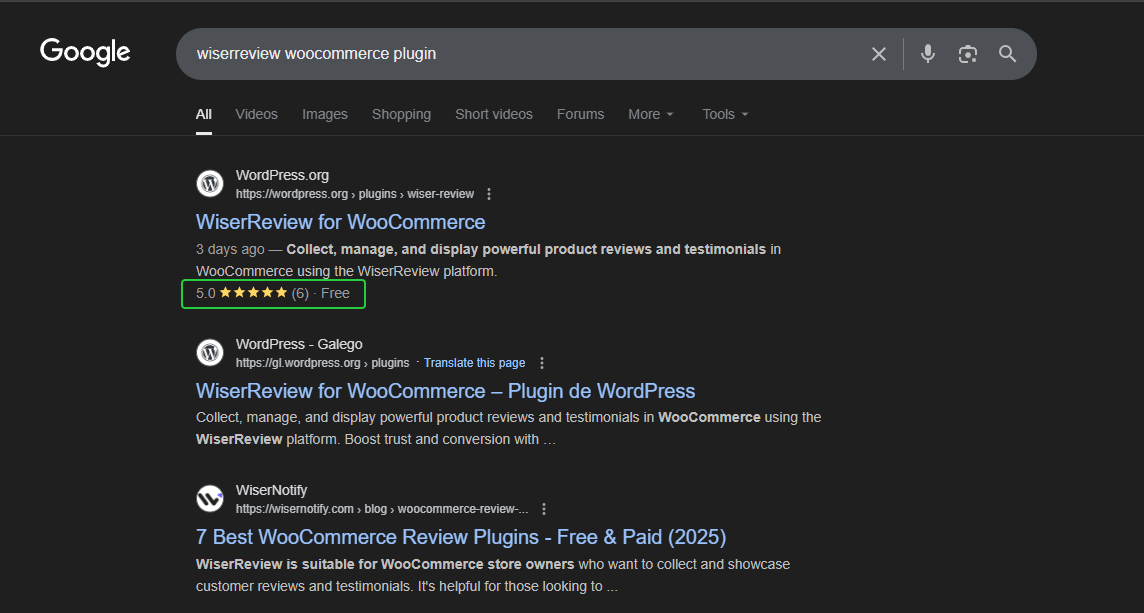This screenshot has width=1144, height=613.
Task: Click the WordPress.org favicon on first result
Action: point(210,184)
